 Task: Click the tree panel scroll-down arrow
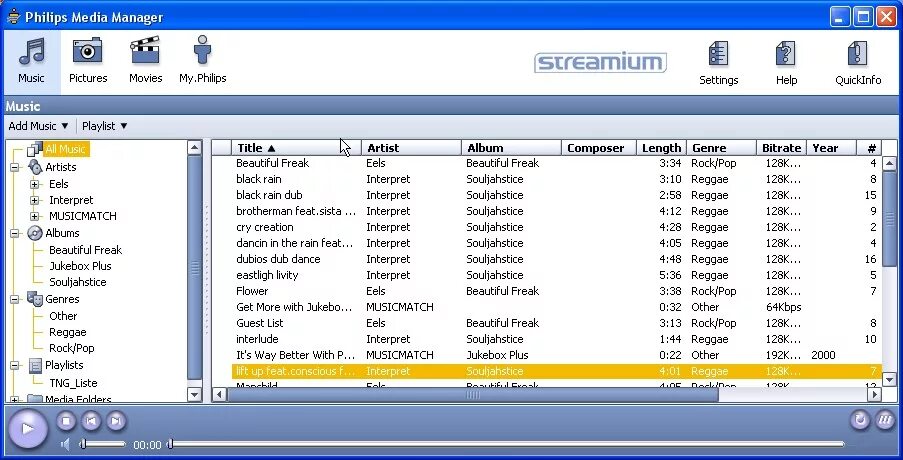pos(195,394)
